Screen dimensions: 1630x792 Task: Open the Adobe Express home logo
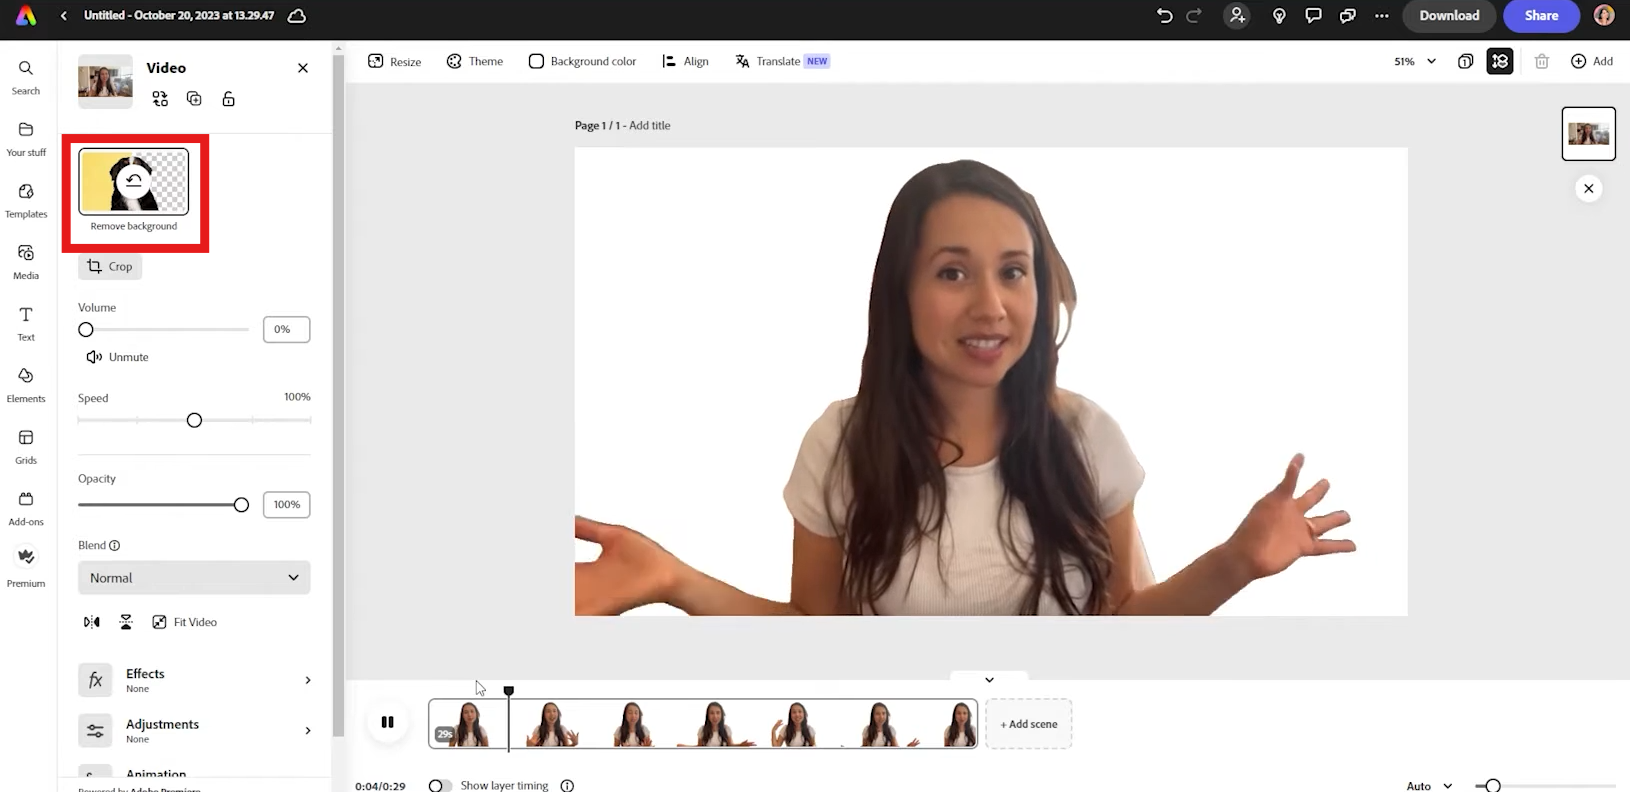click(x=26, y=16)
